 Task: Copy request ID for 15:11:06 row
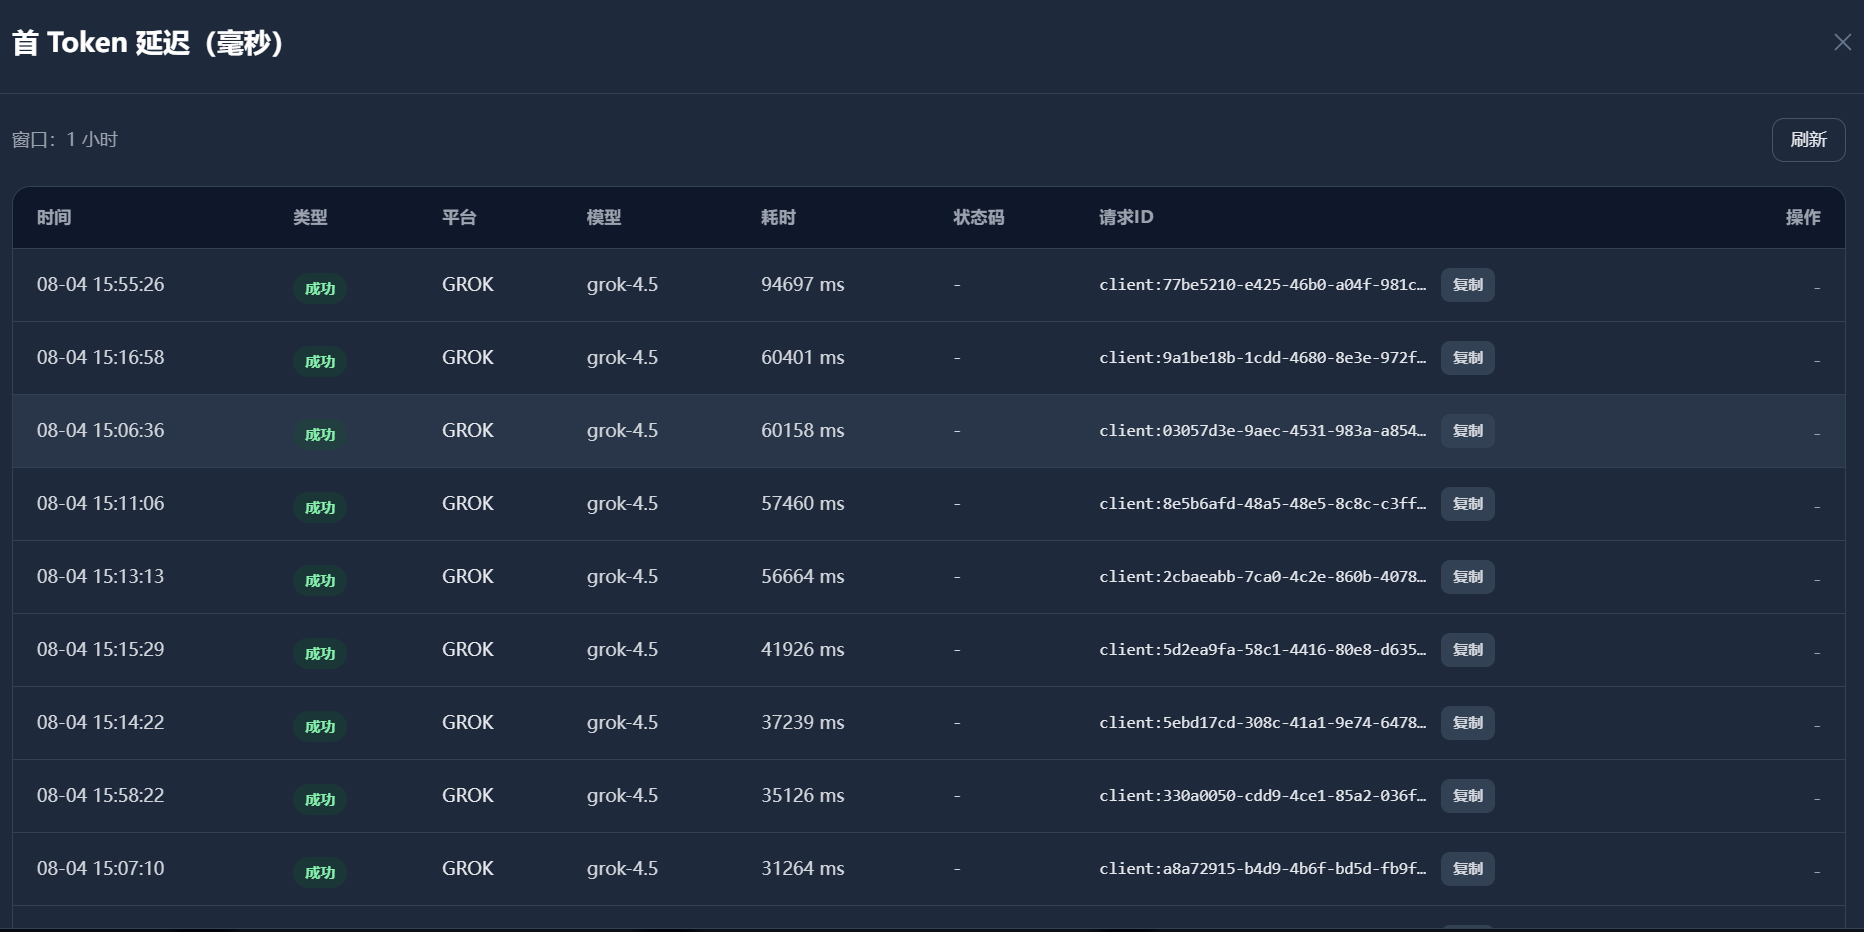coord(1467,504)
